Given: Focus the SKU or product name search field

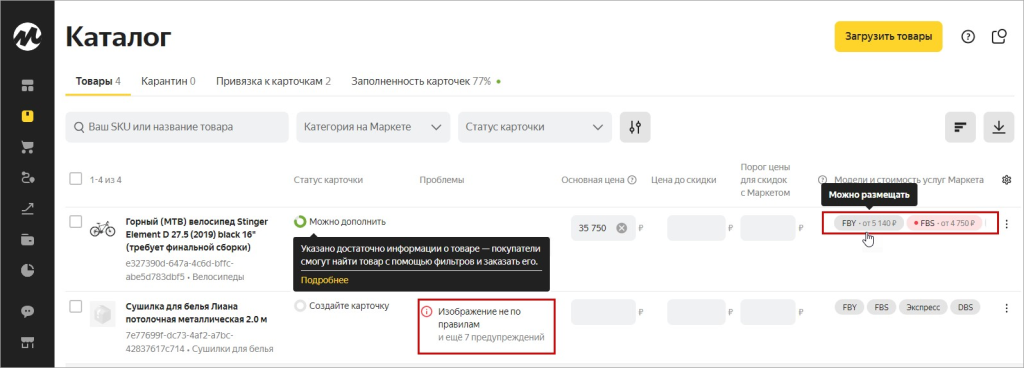Looking at the screenshot, I should point(177,127).
